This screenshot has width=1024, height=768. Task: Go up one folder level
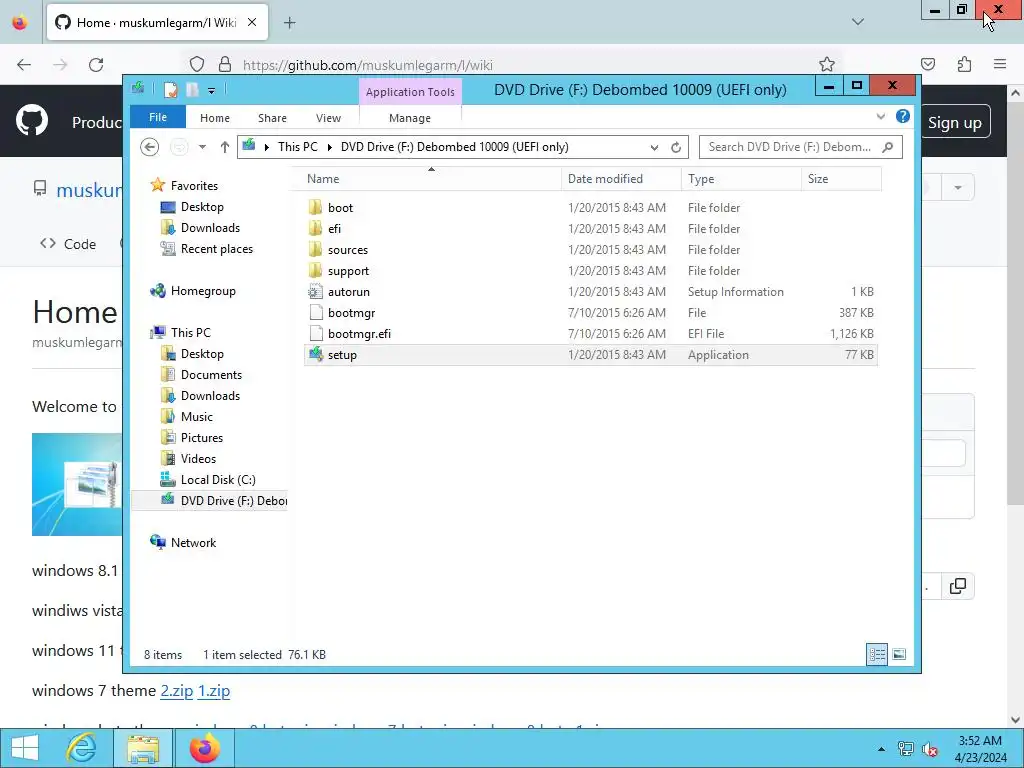(225, 147)
